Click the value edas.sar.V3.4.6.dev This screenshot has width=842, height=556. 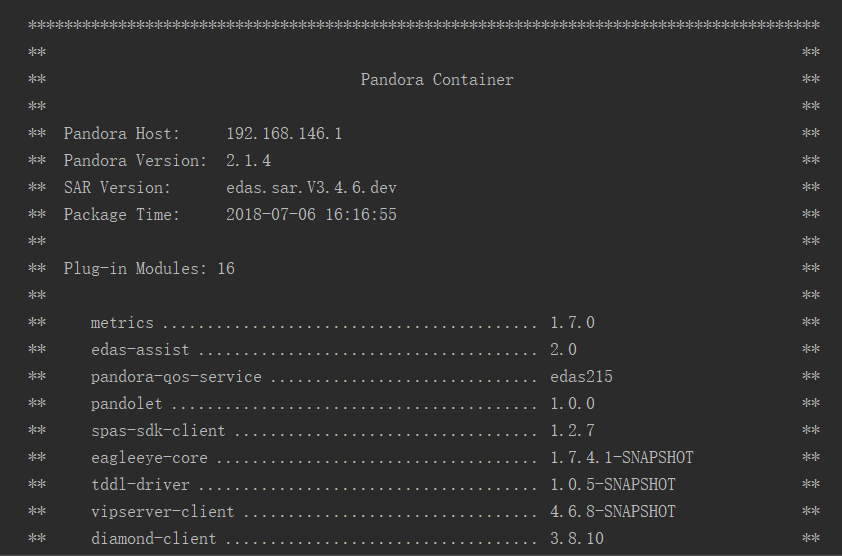(x=311, y=187)
